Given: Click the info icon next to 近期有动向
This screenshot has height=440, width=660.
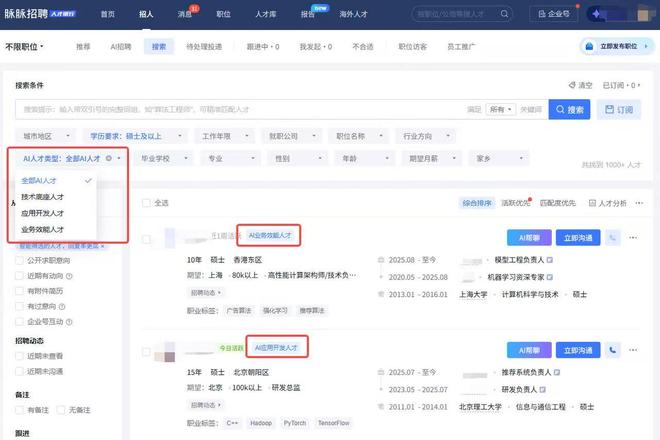Looking at the screenshot, I should click(x=69, y=276).
